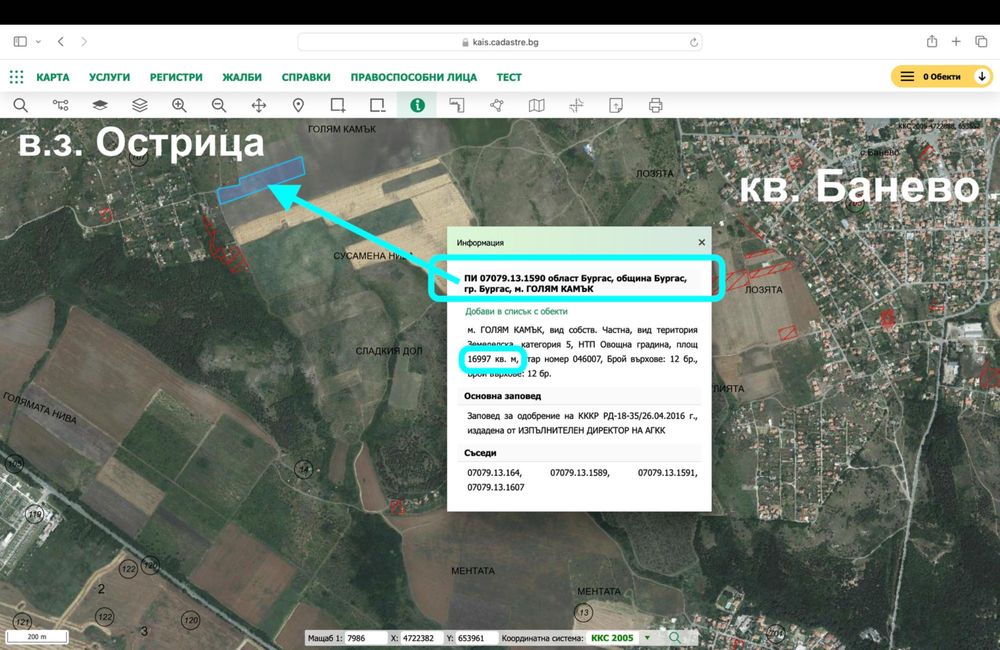Open Safari share sheet icon
Screen dimensions: 1000x650
[932, 41]
